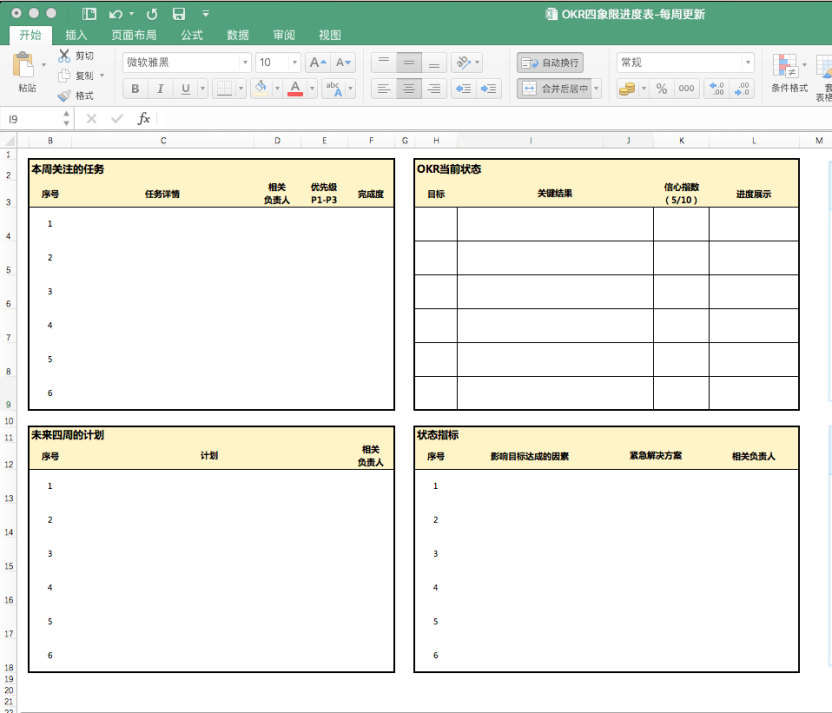Image resolution: width=832 pixels, height=713 pixels.
Task: Click select-all corner triangle
Action: pyautogui.click(x=9, y=141)
